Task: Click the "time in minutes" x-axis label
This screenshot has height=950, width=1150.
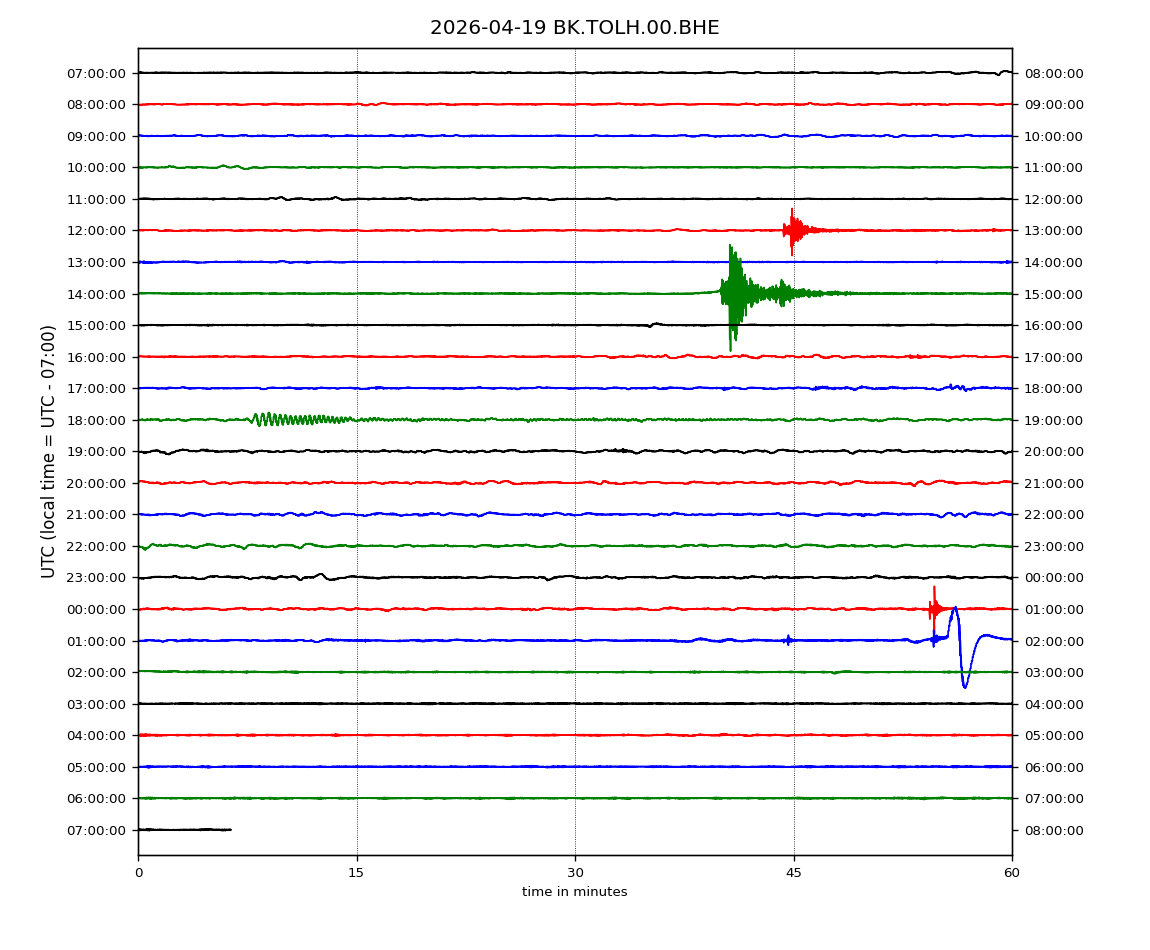Action: click(574, 892)
